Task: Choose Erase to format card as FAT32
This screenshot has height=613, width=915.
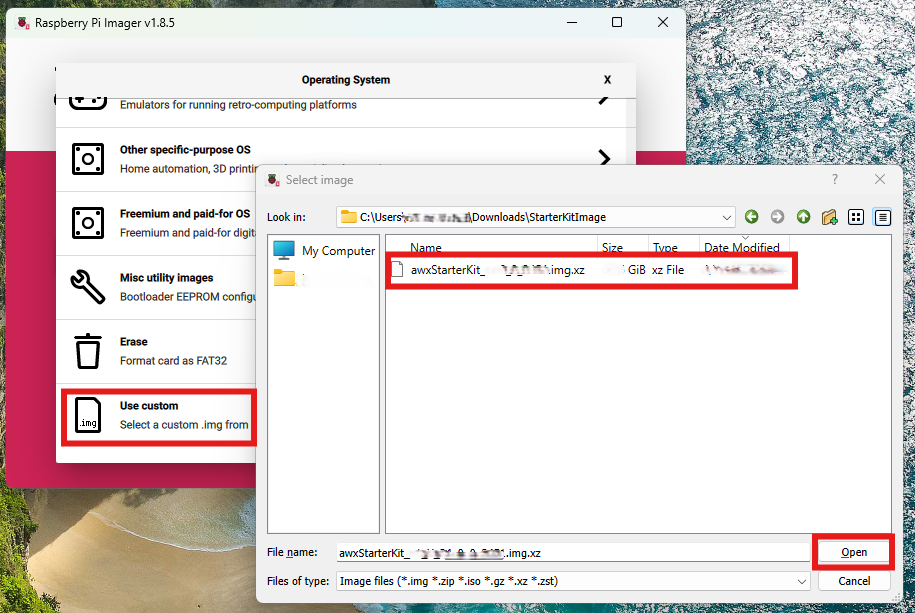Action: 158,351
